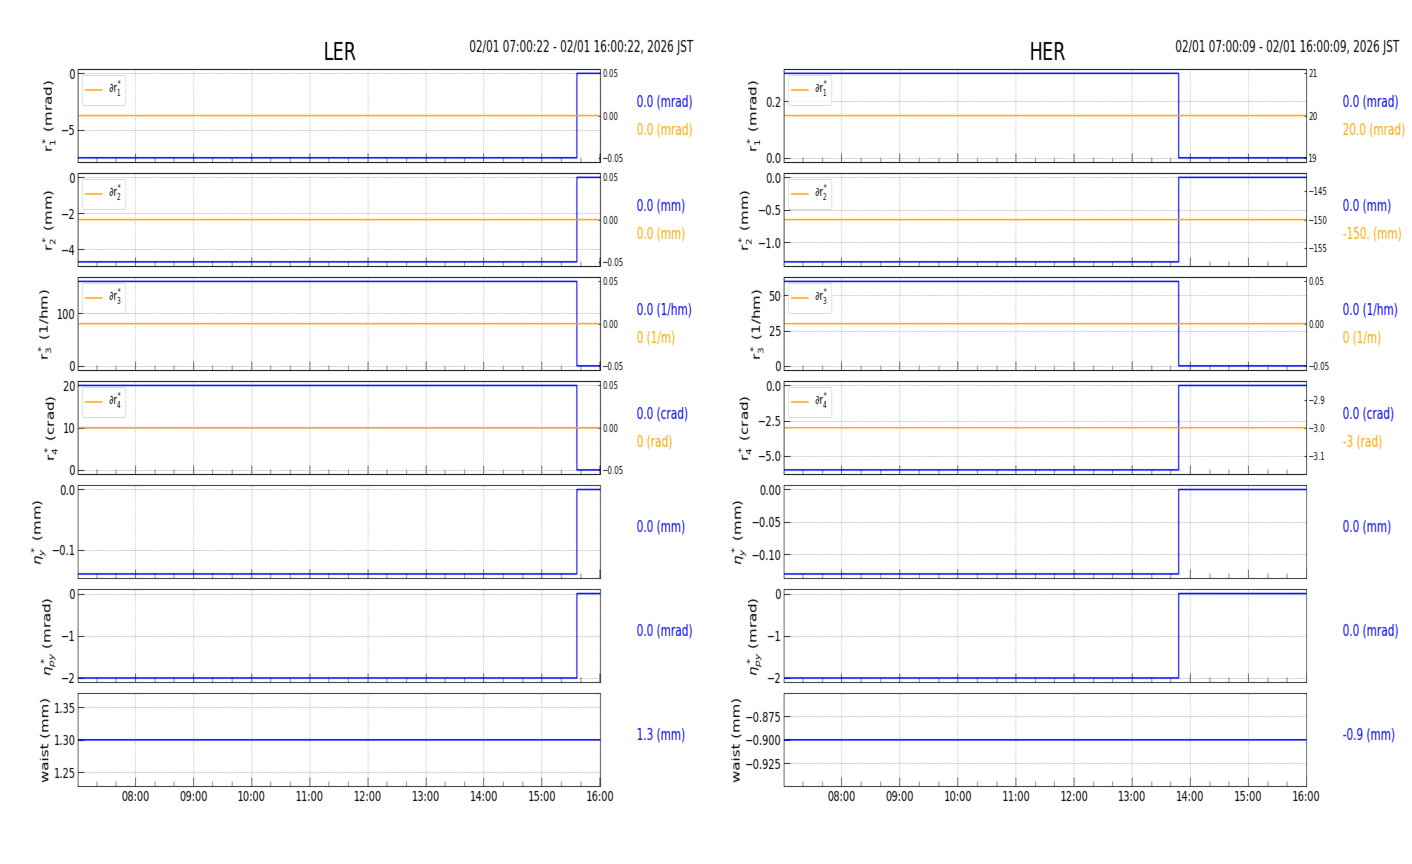Click the LER ηpy* (mrad) y-axis label

(x=47, y=636)
